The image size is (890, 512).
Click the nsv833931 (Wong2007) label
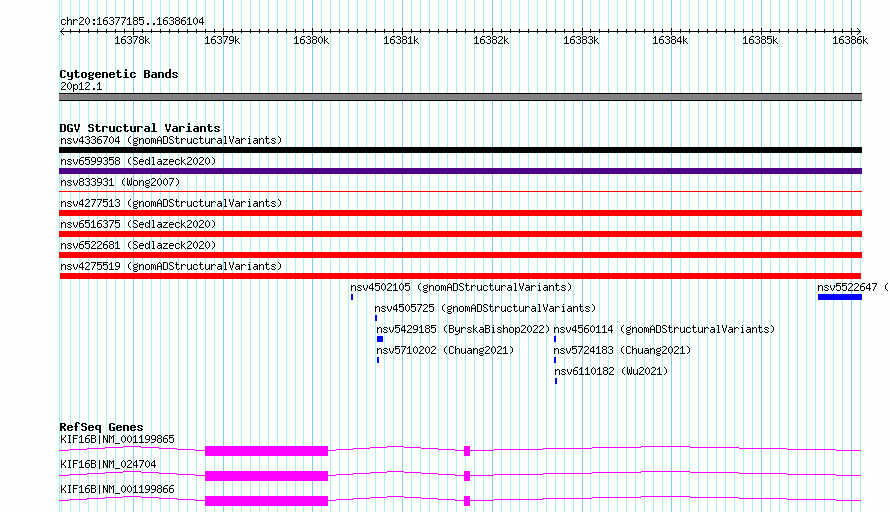click(120, 182)
